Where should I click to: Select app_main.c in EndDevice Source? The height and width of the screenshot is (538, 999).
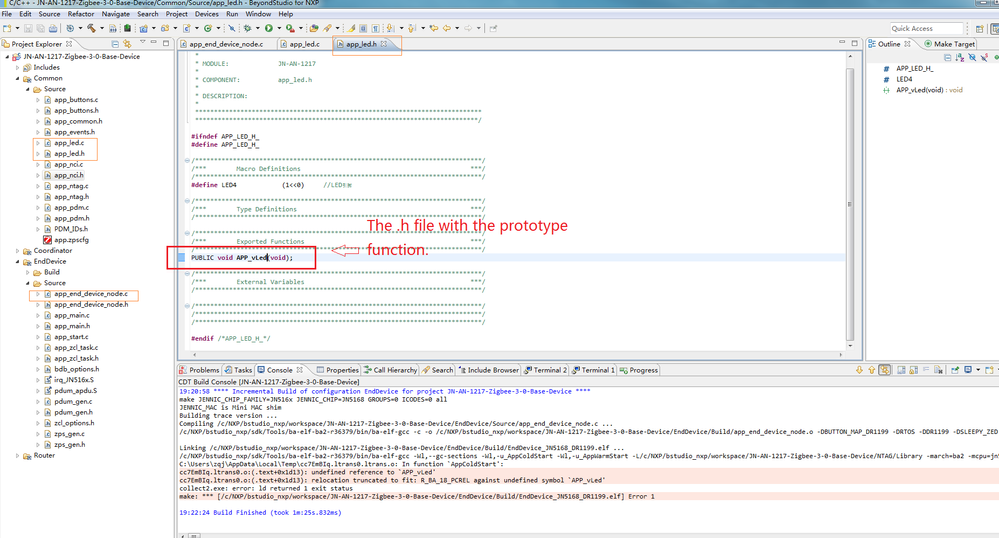[71, 316]
